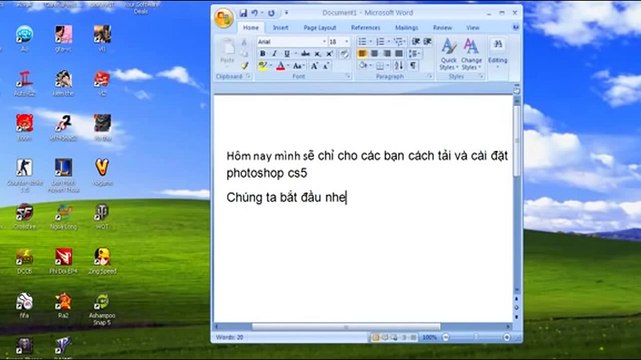The height and width of the screenshot is (360, 641).
Task: Toggle Superscript formatting
Action: tap(329, 54)
